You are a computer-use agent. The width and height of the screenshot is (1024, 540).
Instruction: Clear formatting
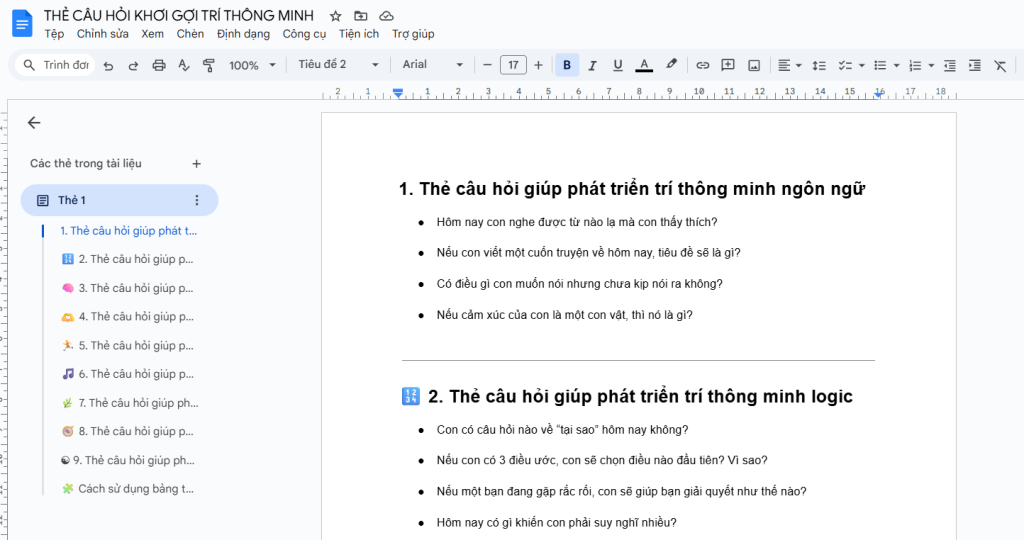[x=1000, y=65]
